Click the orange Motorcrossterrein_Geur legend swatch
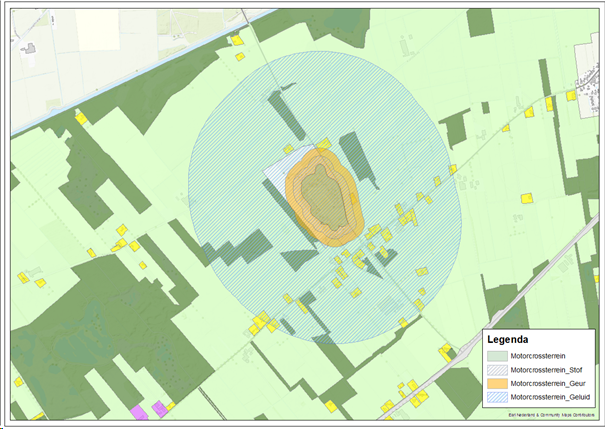This screenshot has width=605, height=429. [497, 383]
